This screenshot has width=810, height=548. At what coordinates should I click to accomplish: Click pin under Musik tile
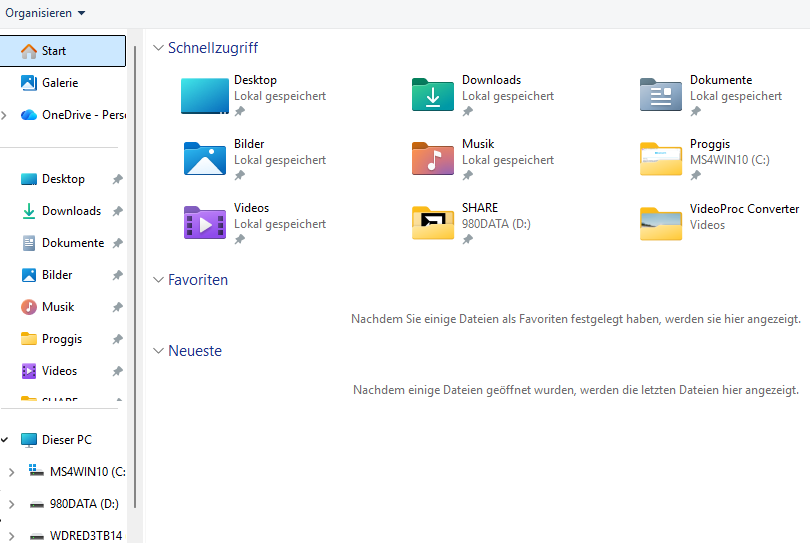[468, 175]
